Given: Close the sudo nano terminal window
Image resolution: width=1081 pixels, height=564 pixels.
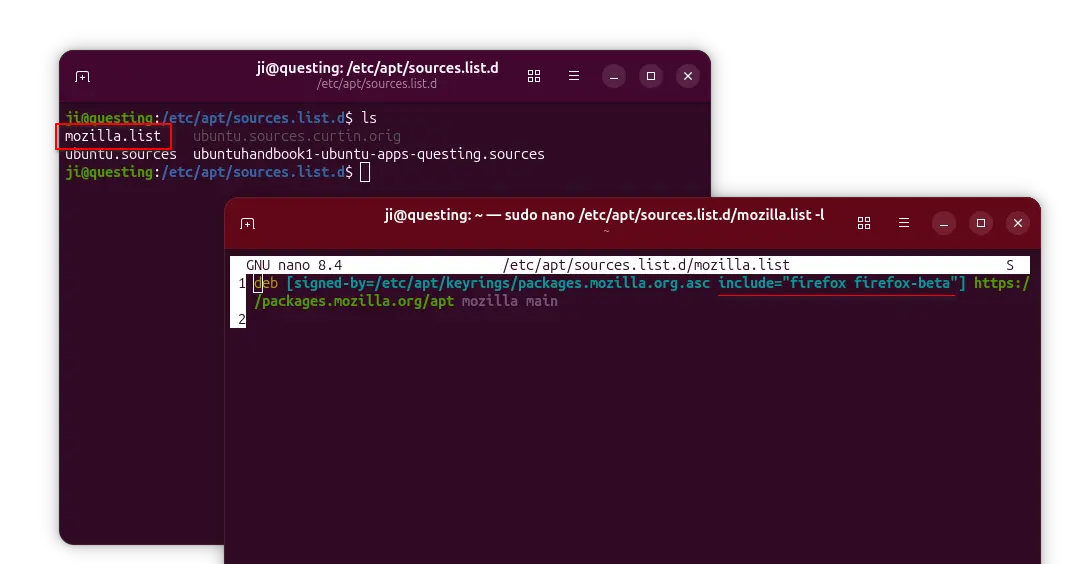Looking at the screenshot, I should (1018, 223).
